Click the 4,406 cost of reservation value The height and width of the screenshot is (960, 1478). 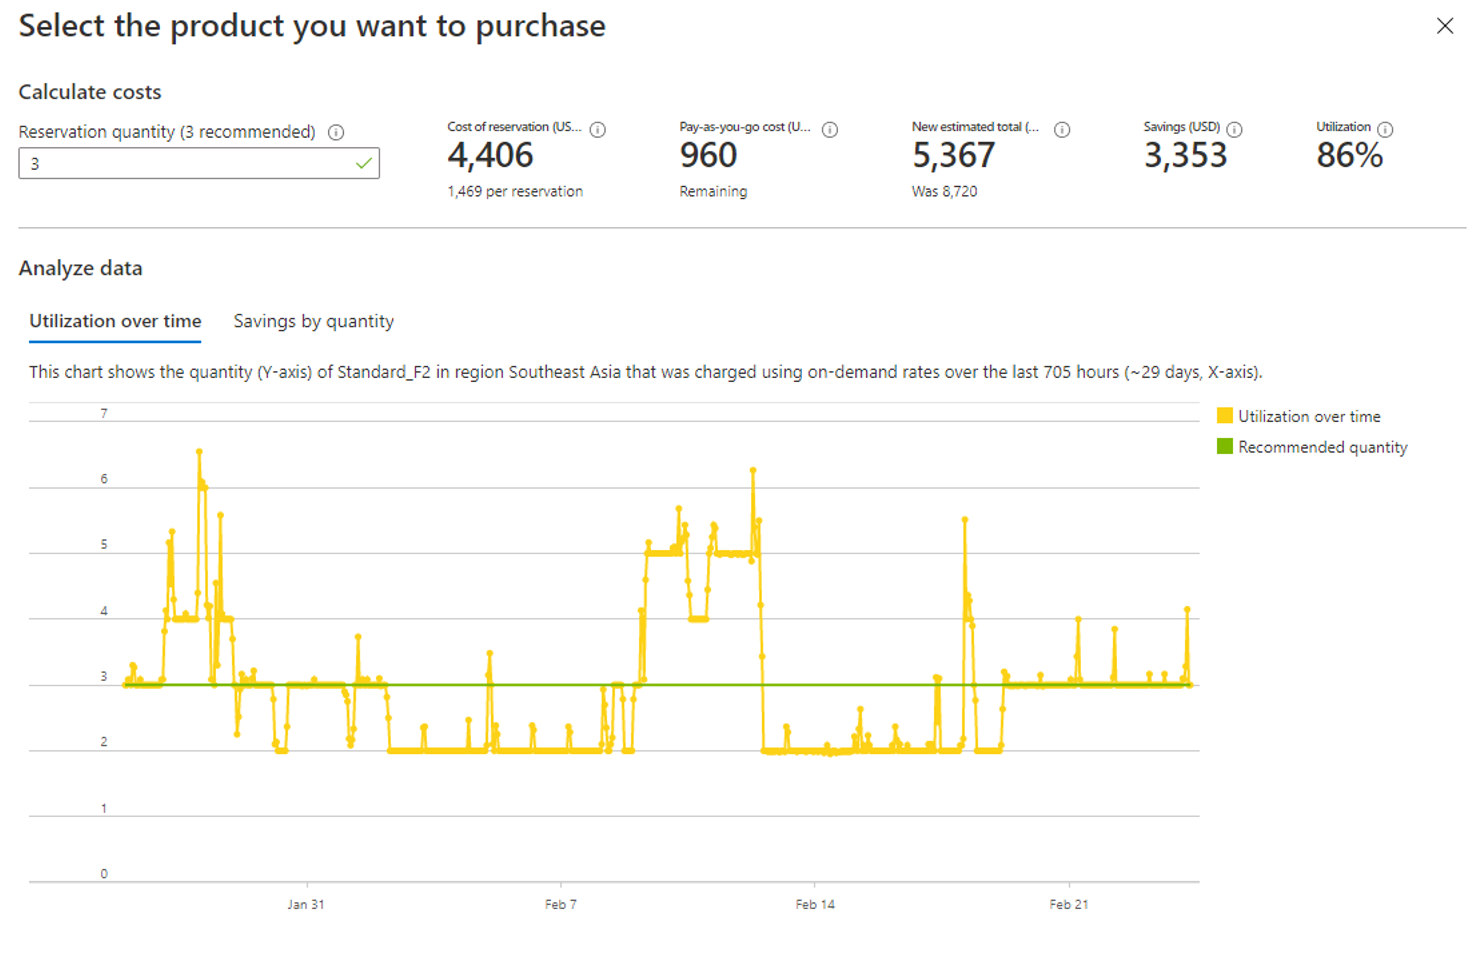pos(490,155)
